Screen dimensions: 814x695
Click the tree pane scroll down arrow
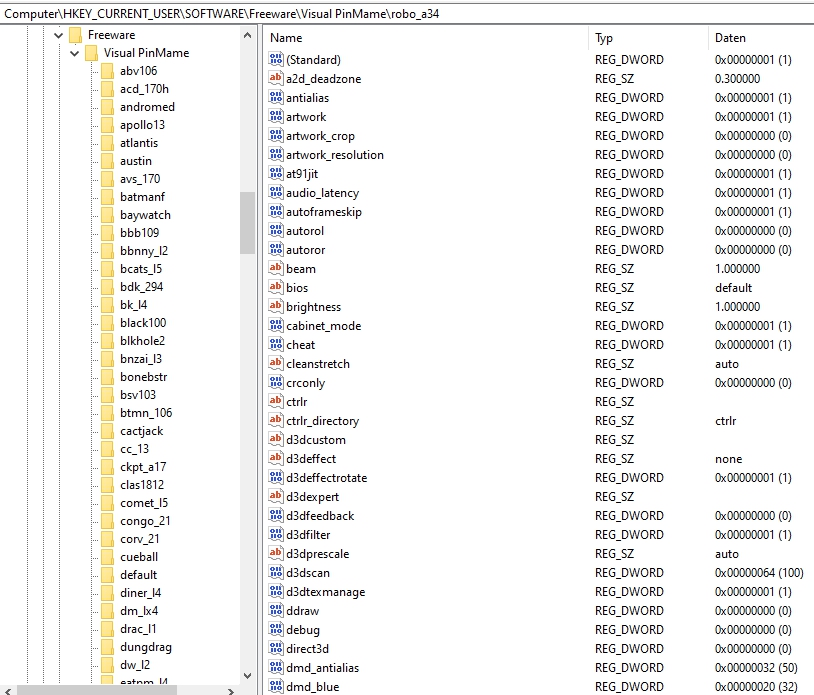coord(247,676)
